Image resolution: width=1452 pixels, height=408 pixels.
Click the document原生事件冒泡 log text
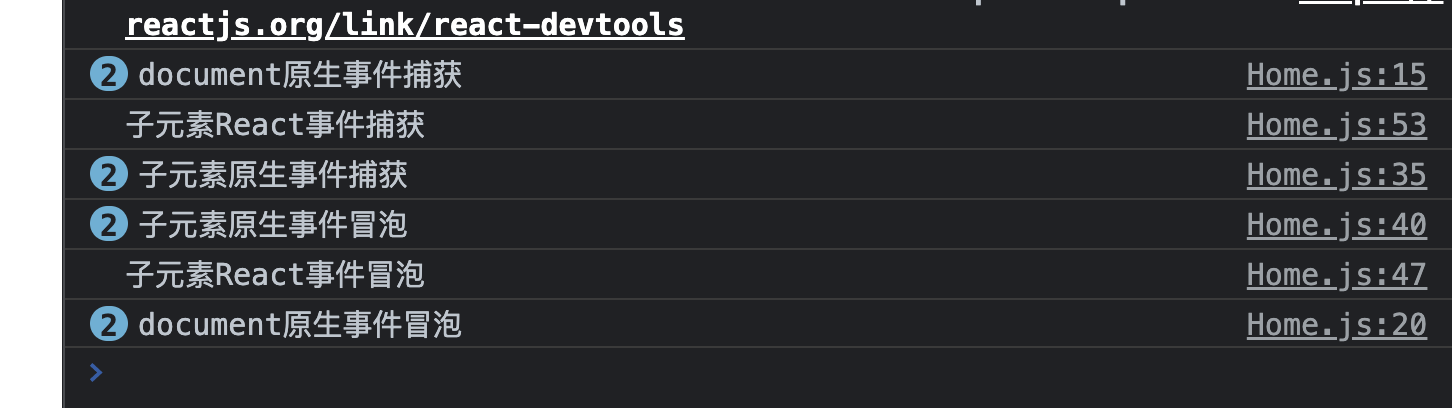[x=300, y=325]
